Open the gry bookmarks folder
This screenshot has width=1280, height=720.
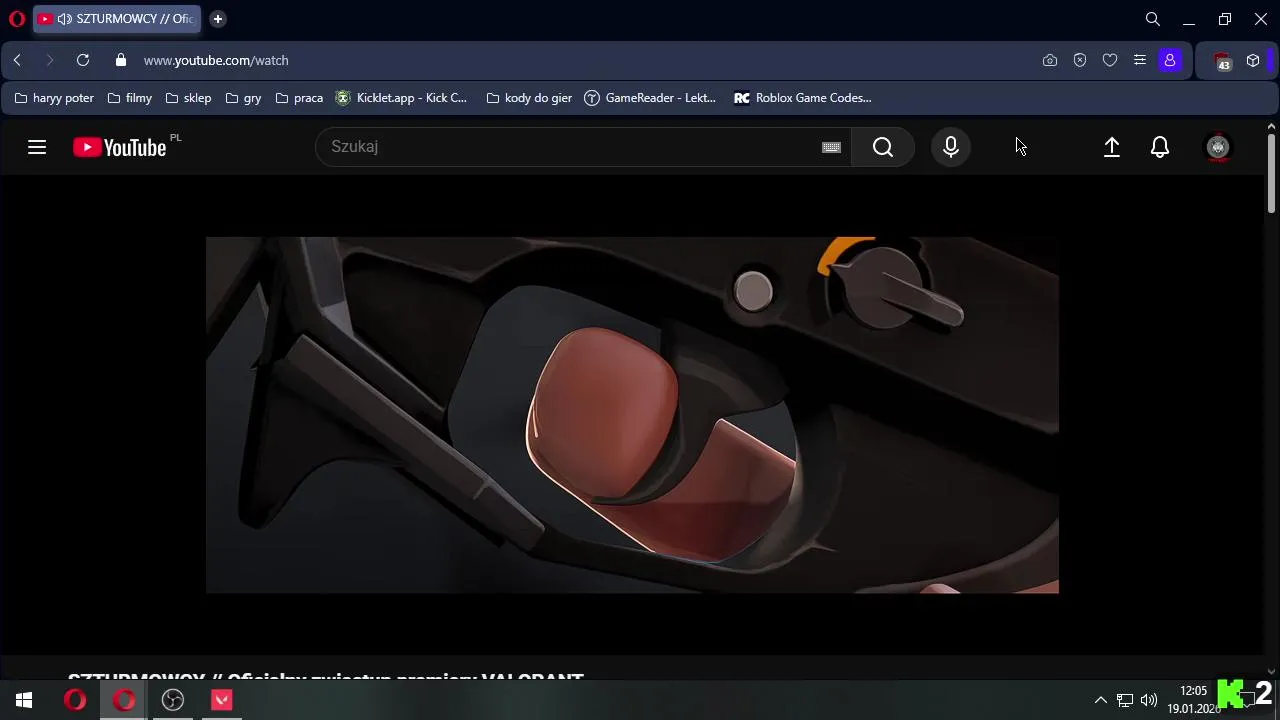point(244,98)
